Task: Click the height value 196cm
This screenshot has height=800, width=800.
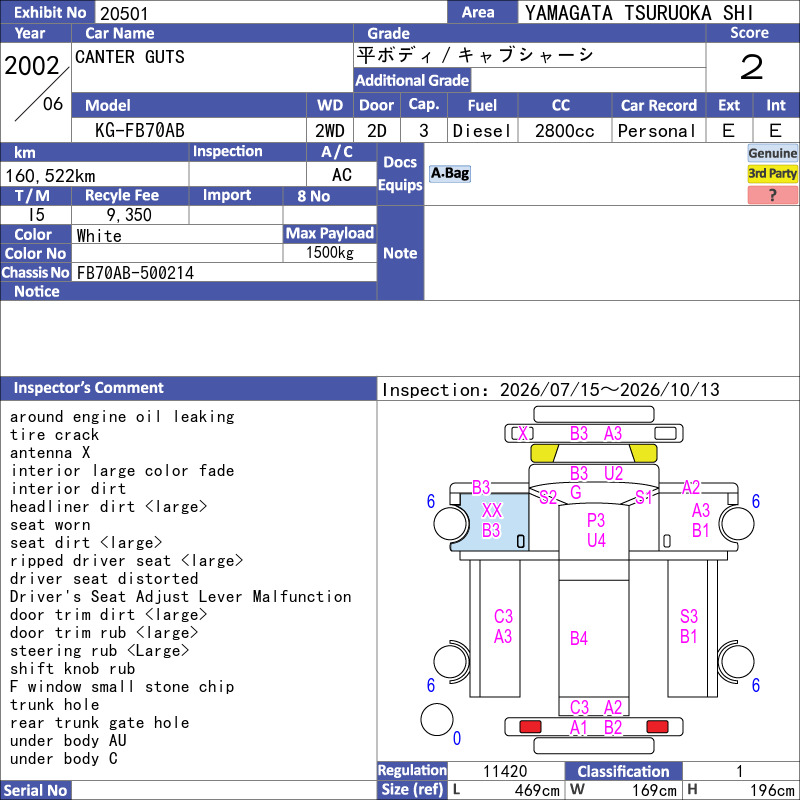Action: tap(772, 790)
